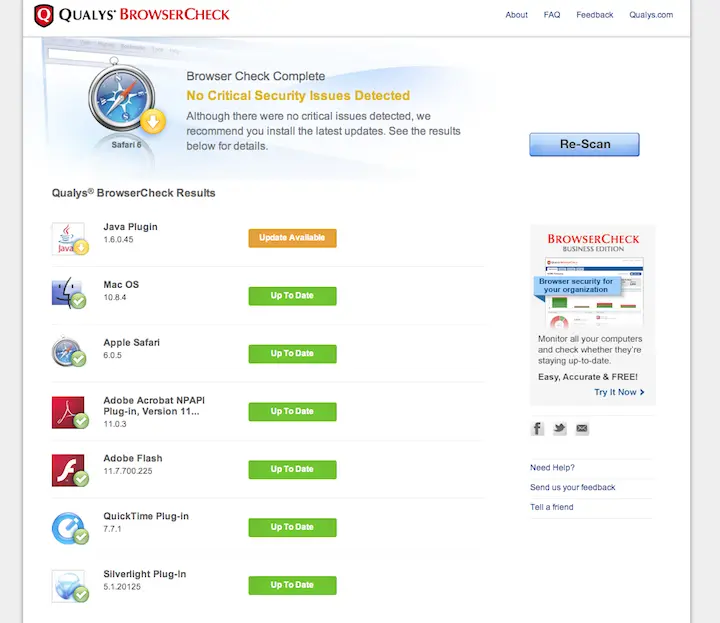Click the Silverlight Plug-in crystal icon

click(x=68, y=586)
